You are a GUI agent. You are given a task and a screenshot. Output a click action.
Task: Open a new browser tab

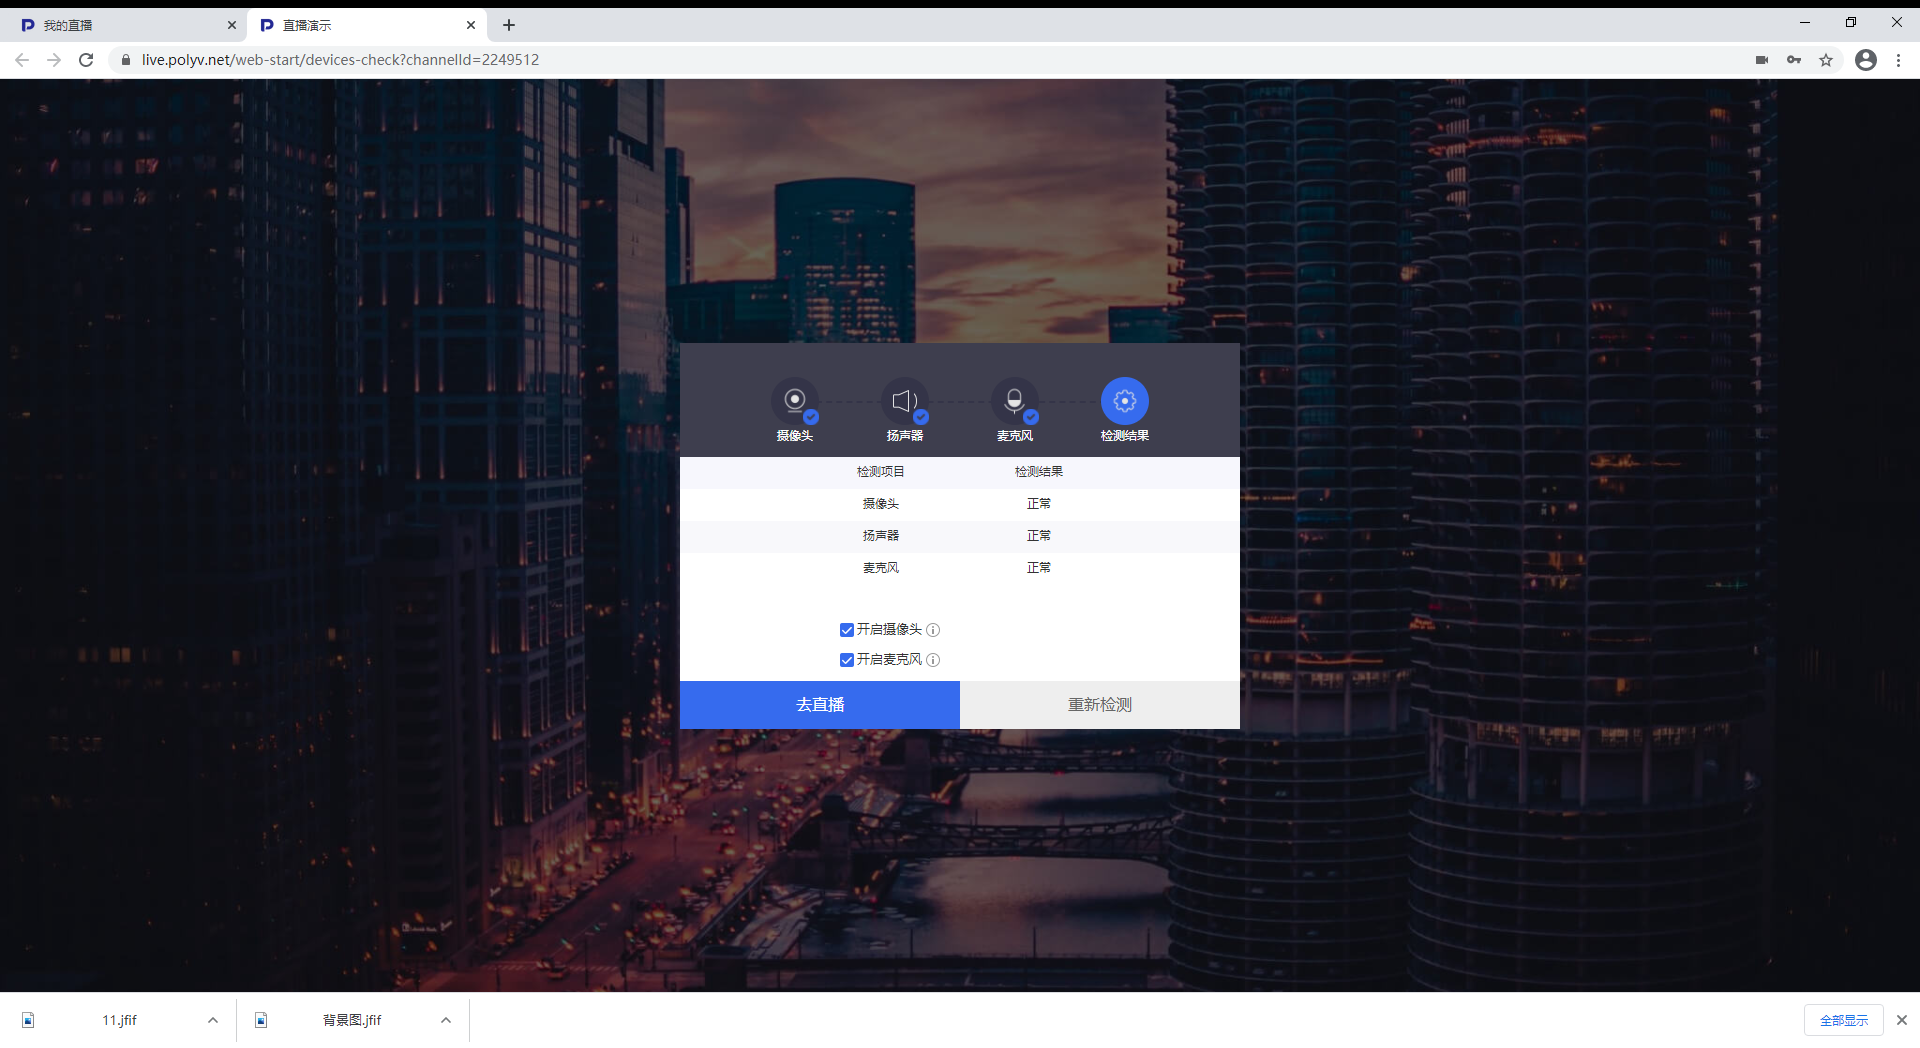pyautogui.click(x=509, y=25)
